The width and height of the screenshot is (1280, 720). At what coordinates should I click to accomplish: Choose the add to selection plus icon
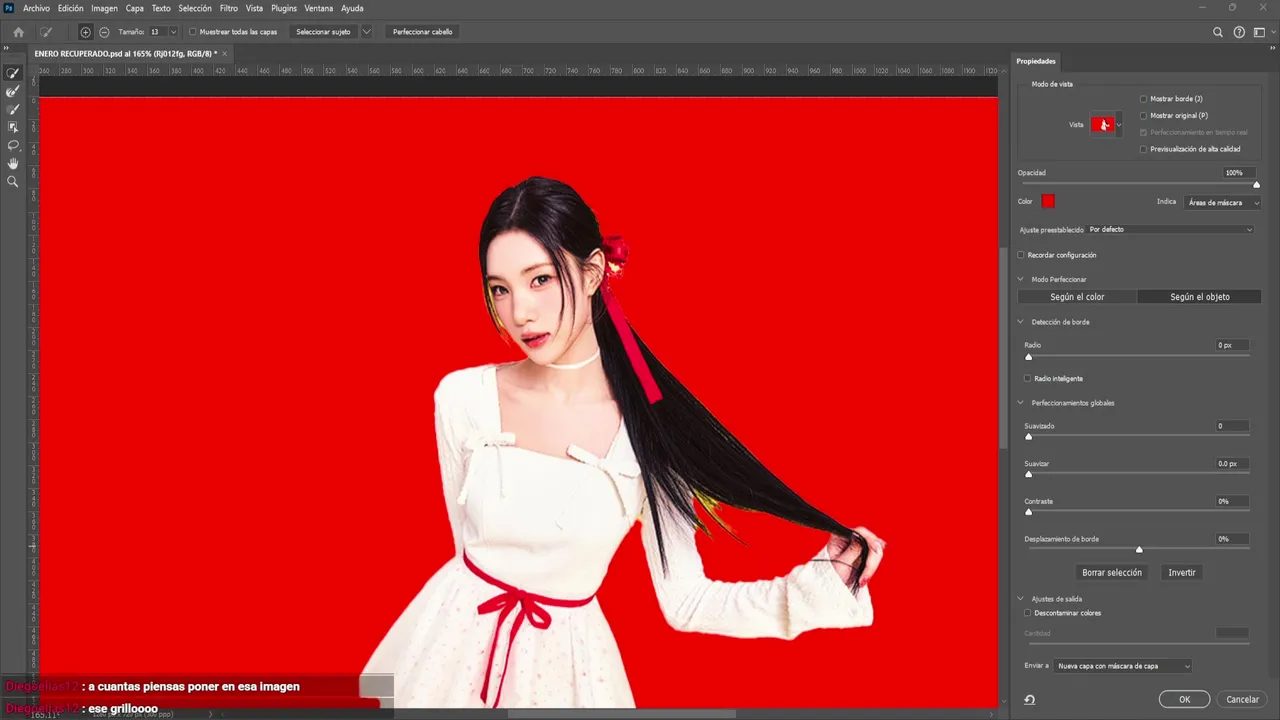(85, 32)
